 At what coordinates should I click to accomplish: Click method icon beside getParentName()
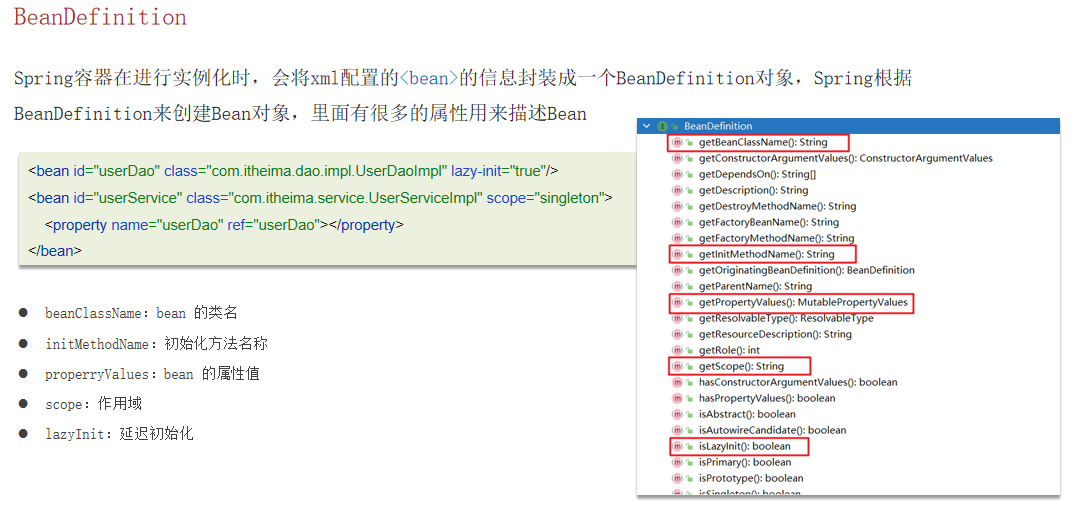pyautogui.click(x=678, y=286)
